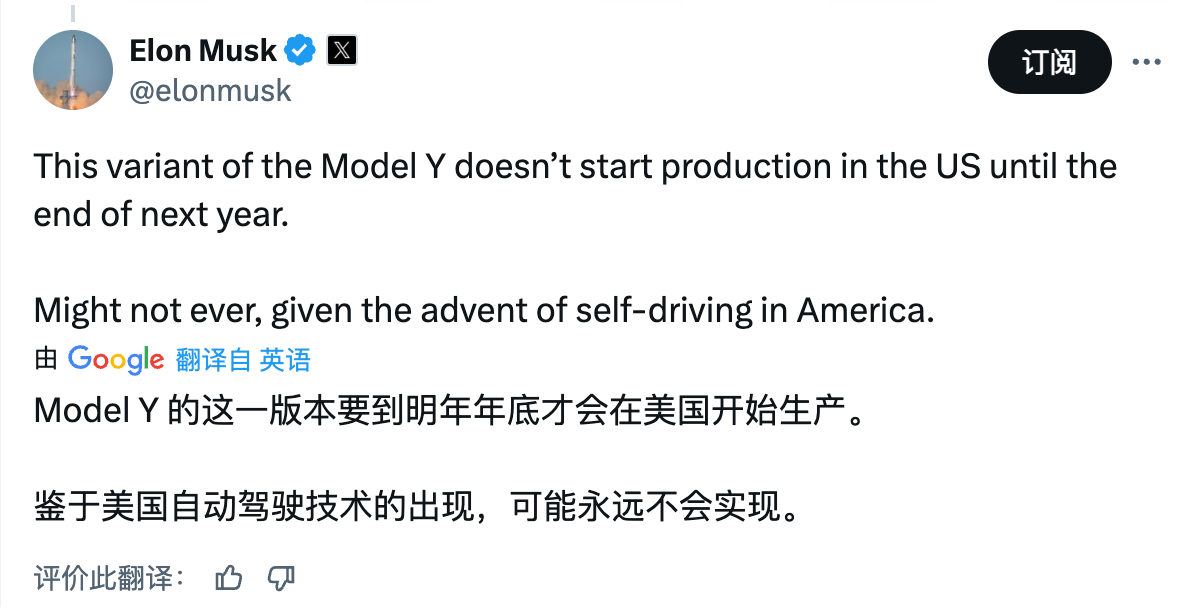Click the 英语 language link

point(285,360)
